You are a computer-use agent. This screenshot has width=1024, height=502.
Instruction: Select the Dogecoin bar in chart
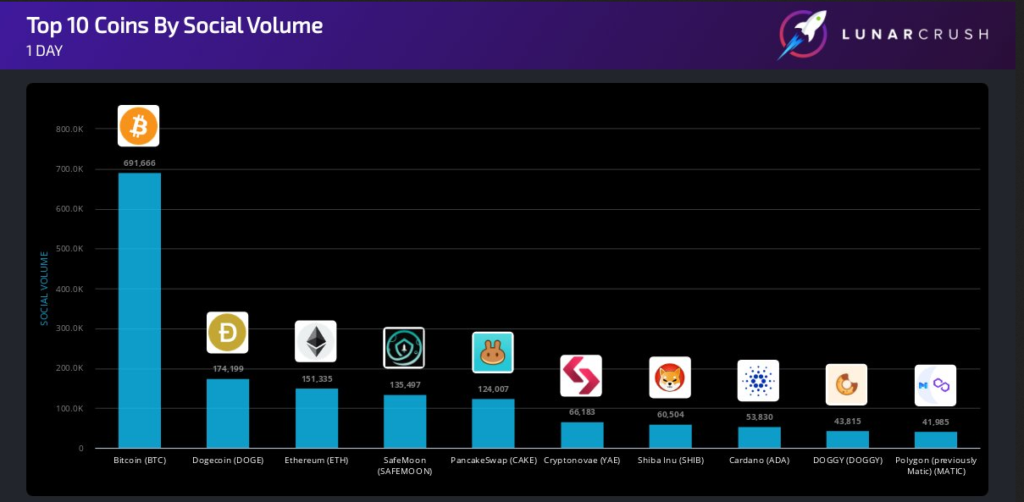(x=228, y=413)
